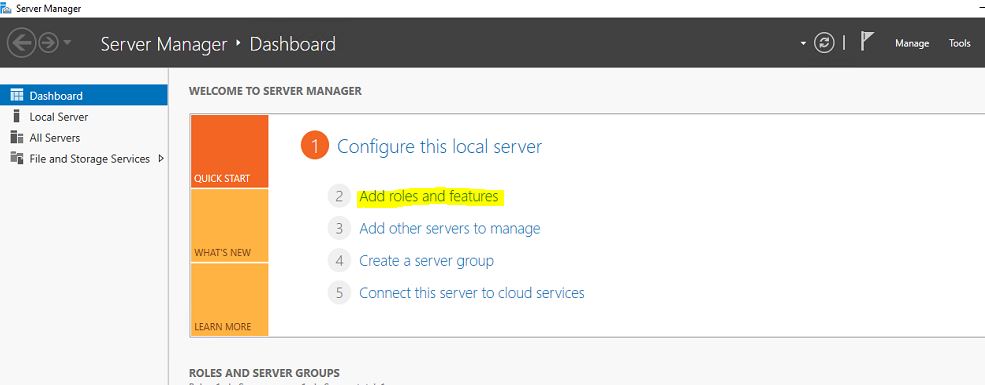The width and height of the screenshot is (985, 385).
Task: Click the Dashboard breadcrumb title
Action: click(x=293, y=44)
